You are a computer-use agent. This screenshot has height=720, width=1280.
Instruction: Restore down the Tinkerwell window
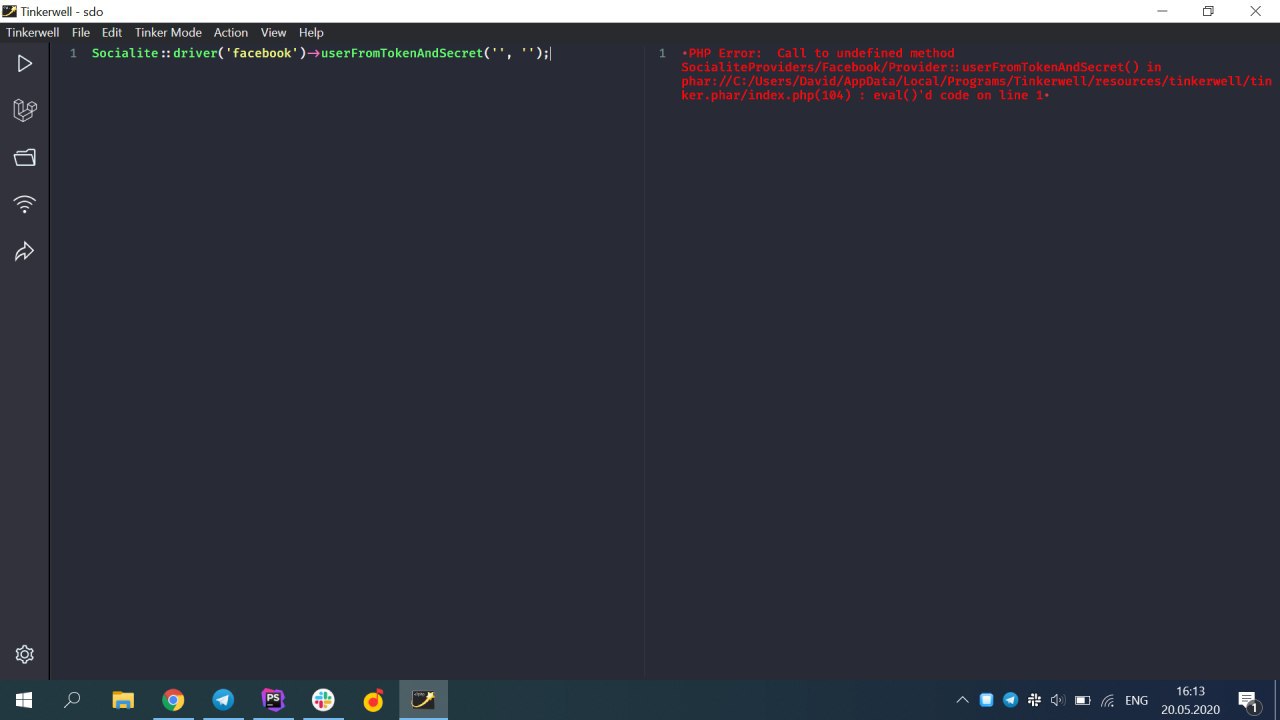[1208, 11]
